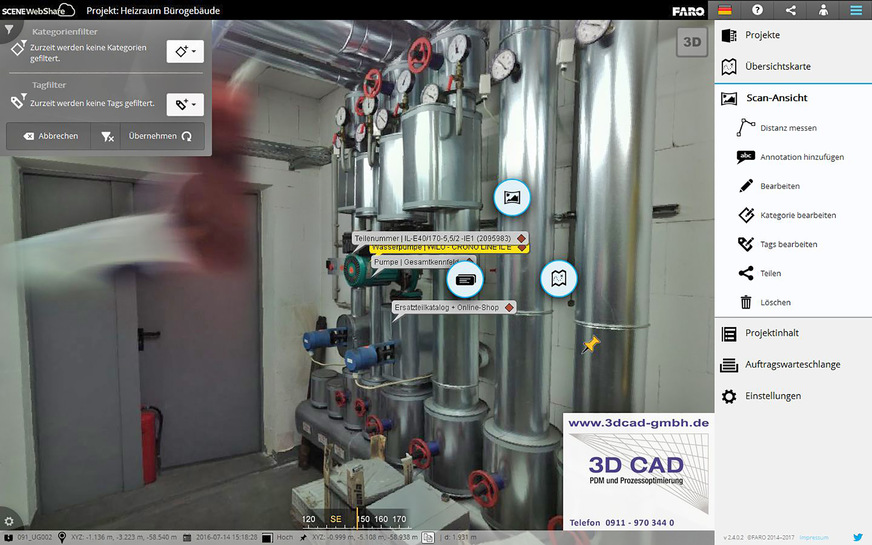Open view settings gear at bottom left

9,521
